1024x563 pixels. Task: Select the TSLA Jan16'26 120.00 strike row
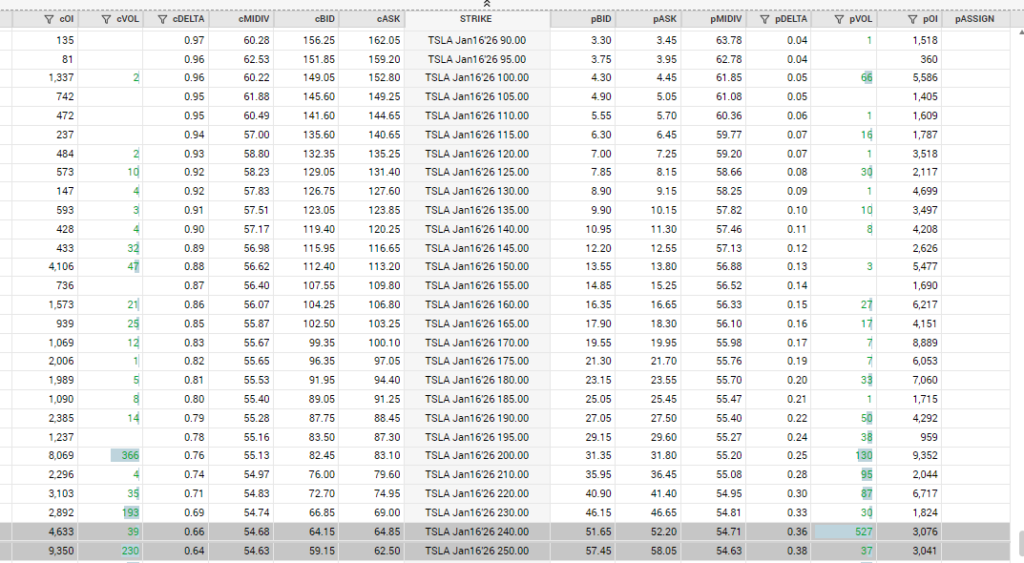(477, 153)
